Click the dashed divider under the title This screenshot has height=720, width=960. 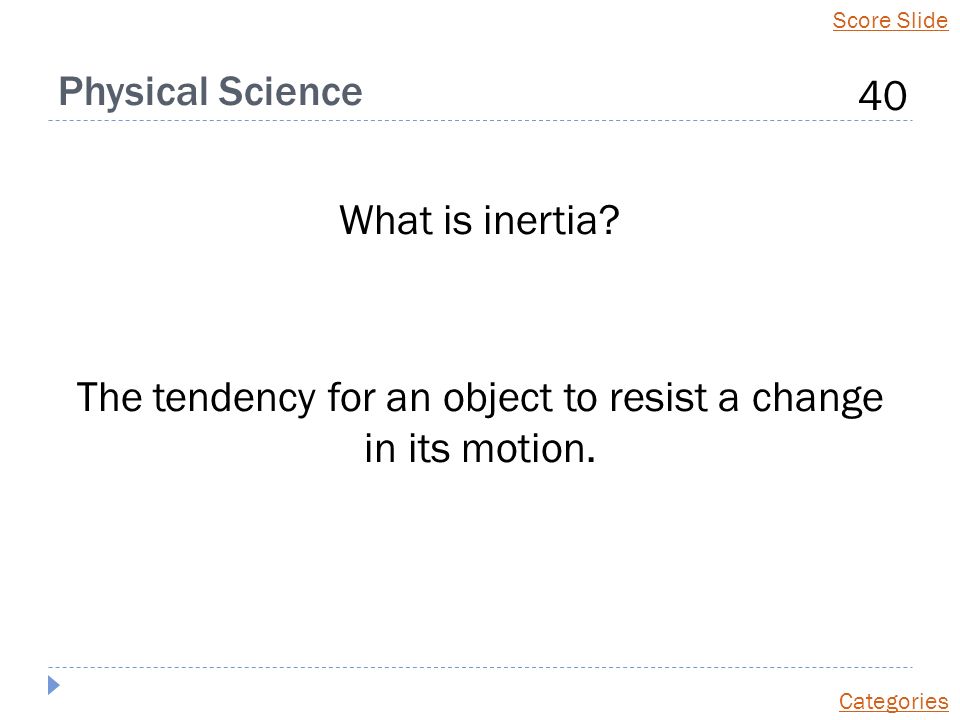click(x=480, y=121)
